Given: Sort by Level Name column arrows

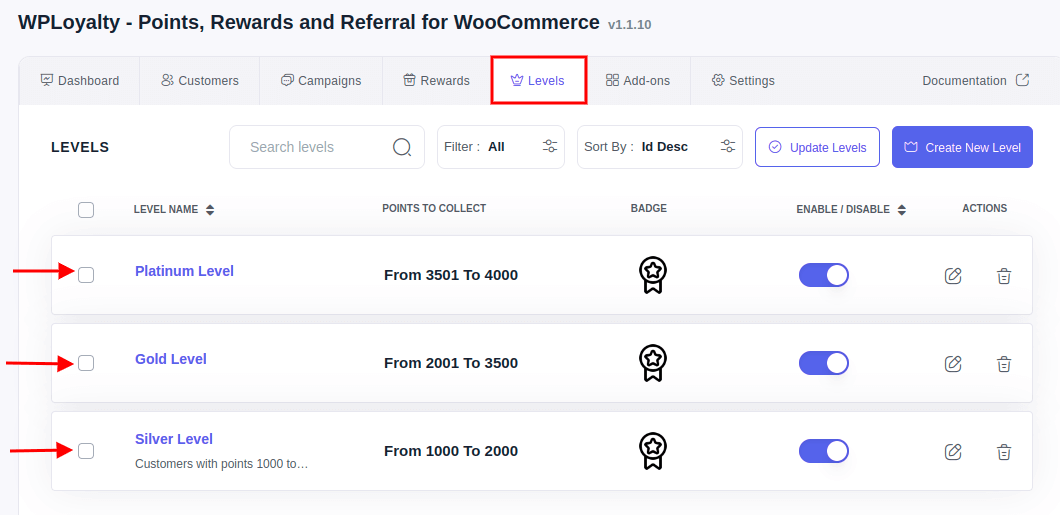Looking at the screenshot, I should coord(210,210).
